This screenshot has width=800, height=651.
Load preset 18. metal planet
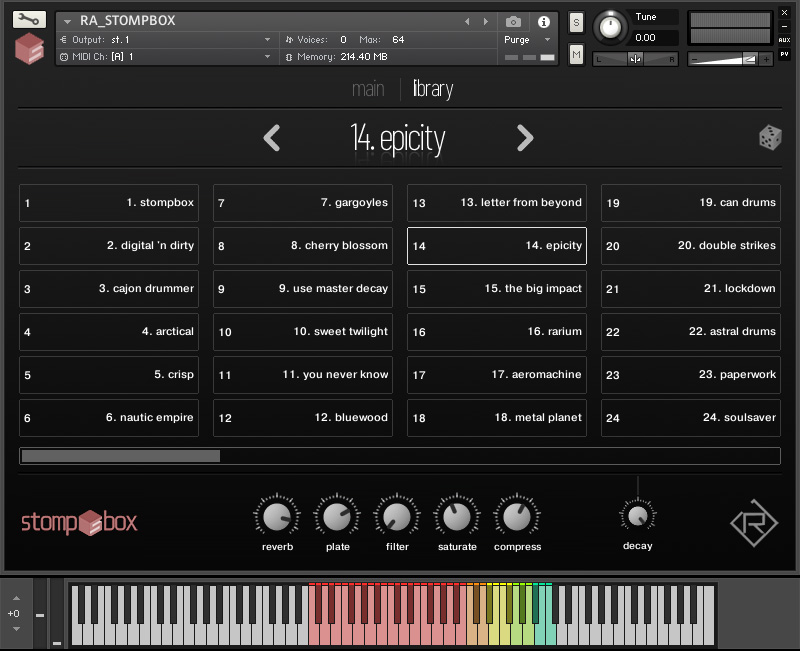[497, 418]
